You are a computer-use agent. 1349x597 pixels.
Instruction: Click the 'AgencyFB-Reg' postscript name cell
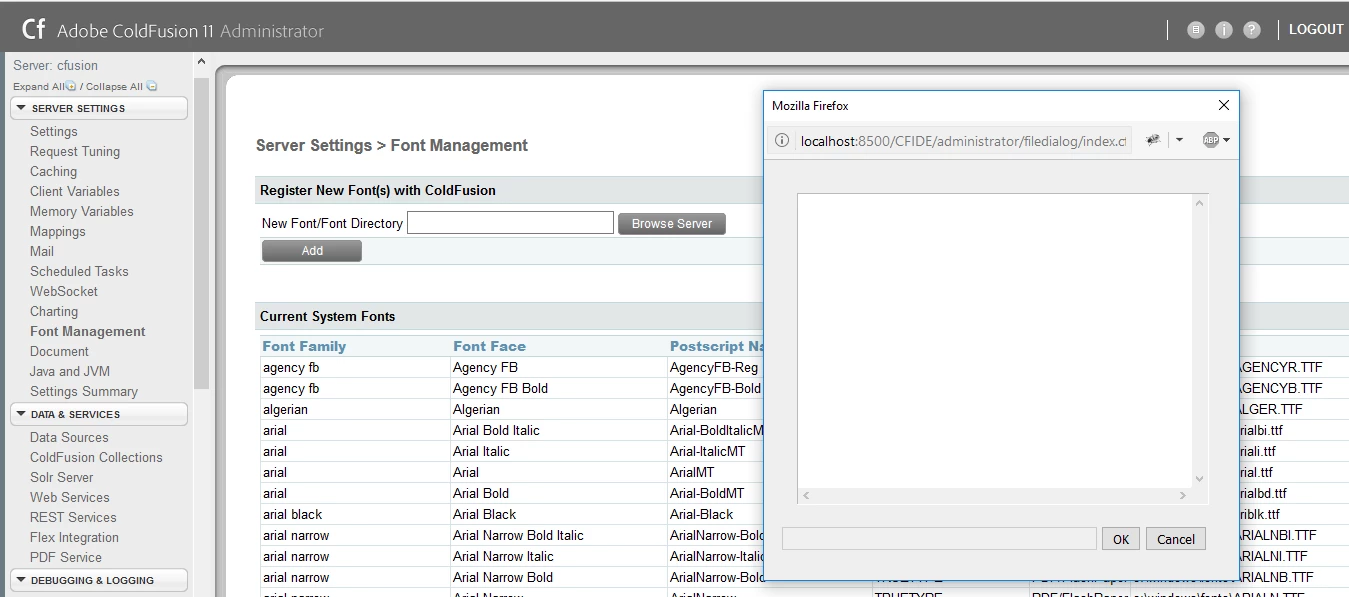coord(714,367)
